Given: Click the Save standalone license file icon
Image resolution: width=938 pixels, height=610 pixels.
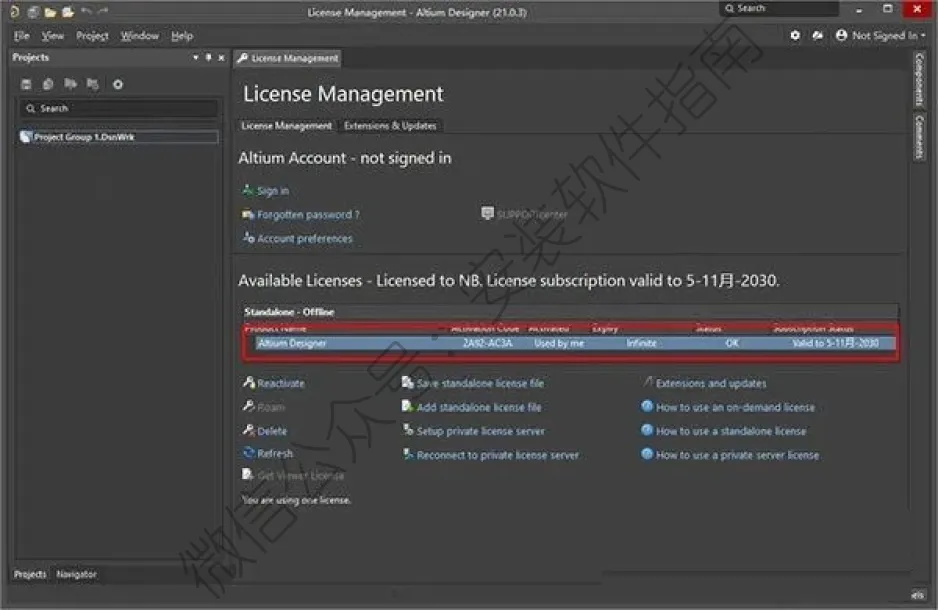Looking at the screenshot, I should click(407, 382).
